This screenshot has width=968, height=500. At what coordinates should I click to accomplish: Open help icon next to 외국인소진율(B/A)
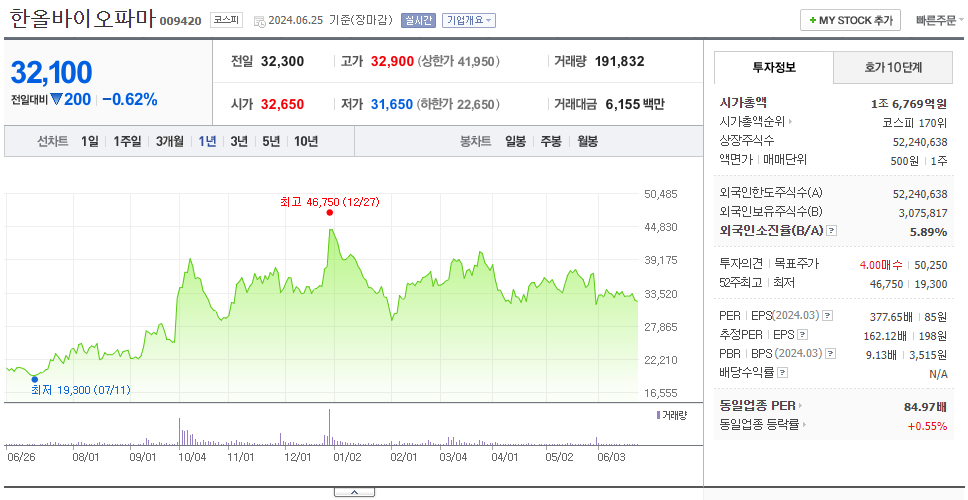832,231
